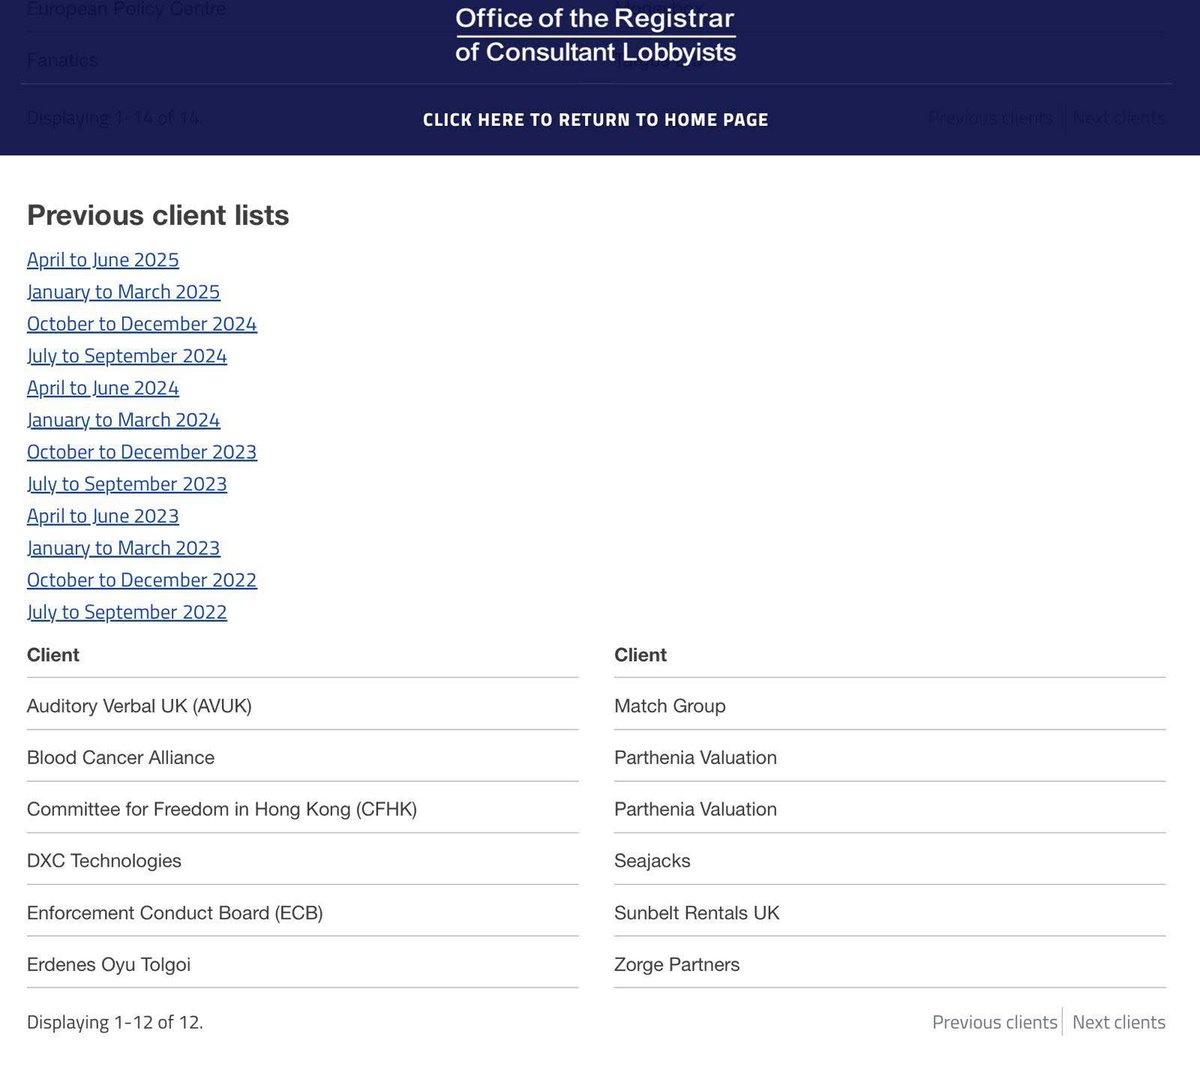
Task: Select the Sunbelt Rentals UK row
Action: coord(890,913)
